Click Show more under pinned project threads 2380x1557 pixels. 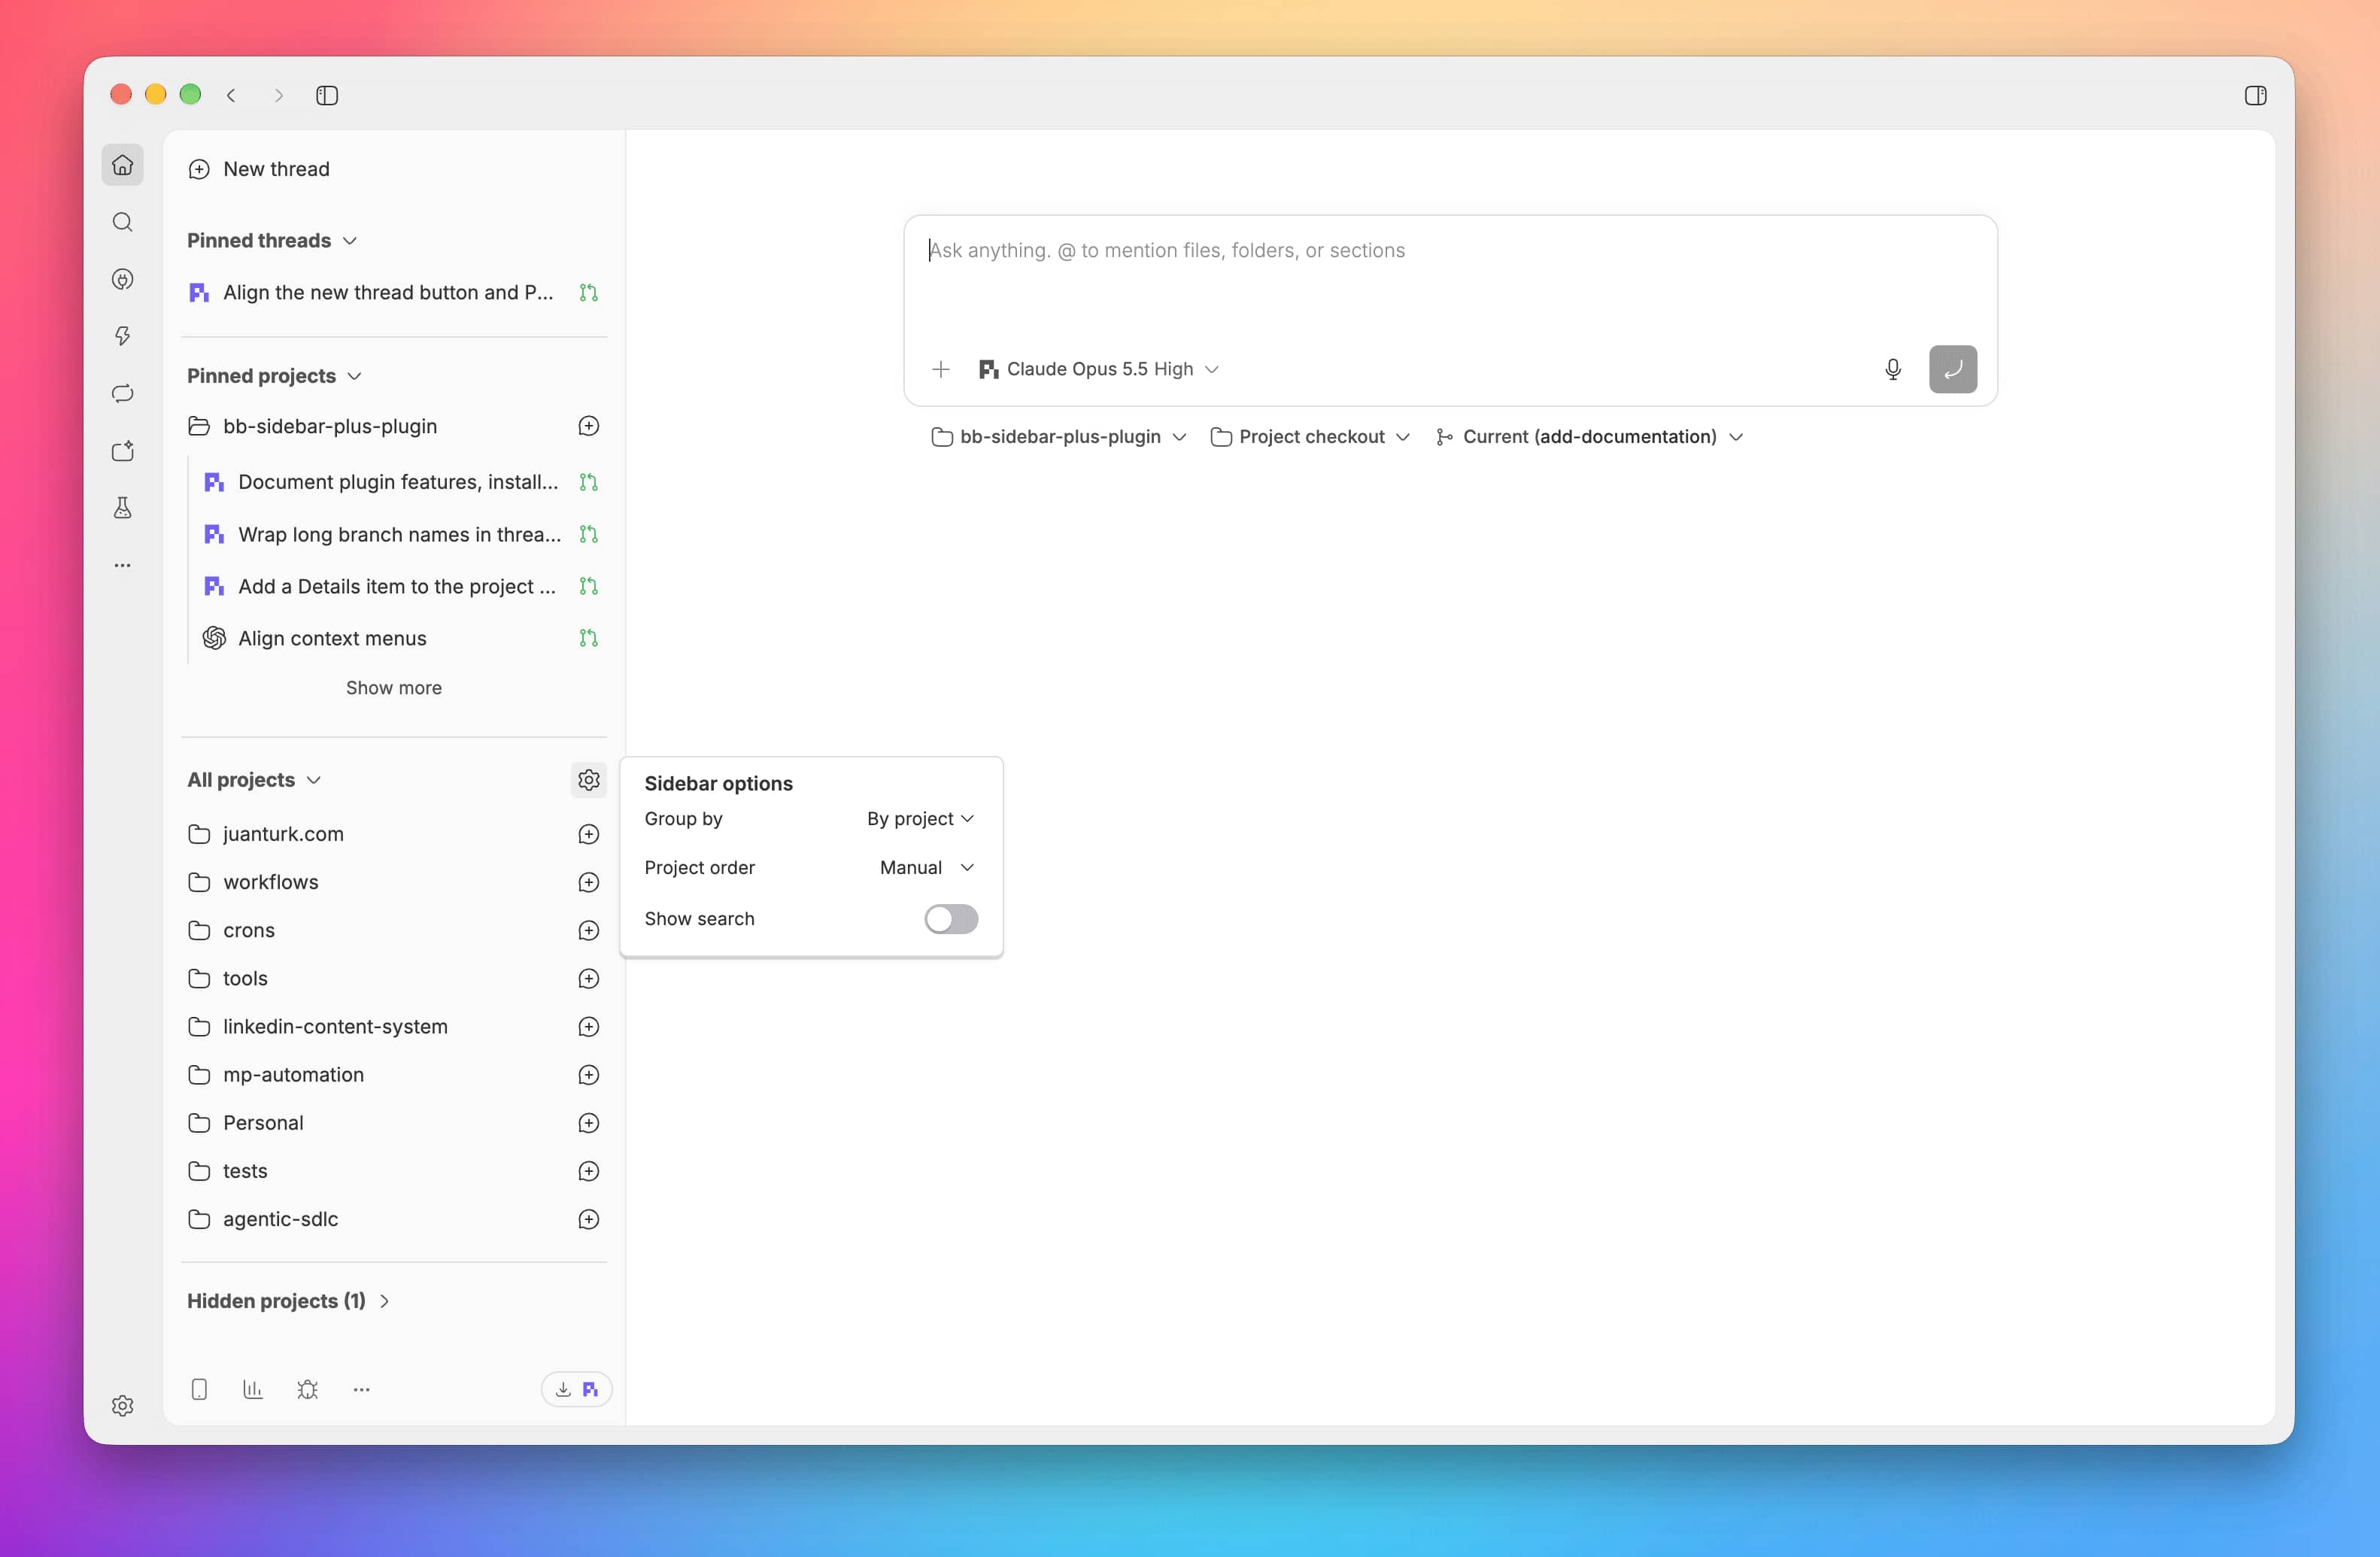pyautogui.click(x=393, y=688)
